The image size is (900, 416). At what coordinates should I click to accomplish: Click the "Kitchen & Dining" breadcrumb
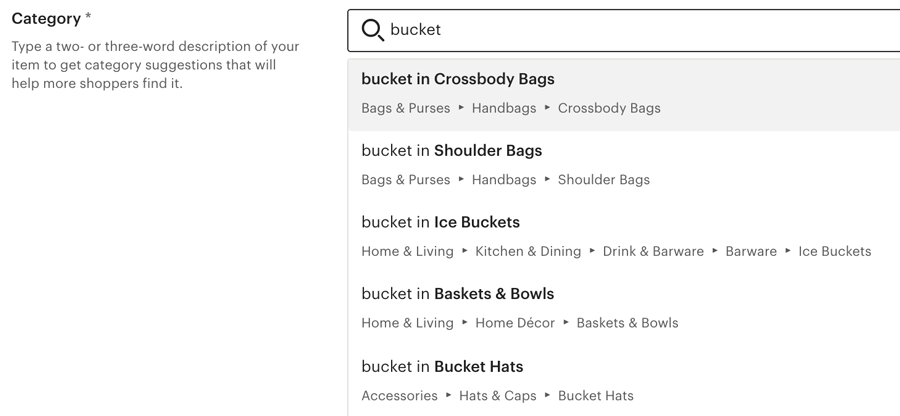click(528, 252)
